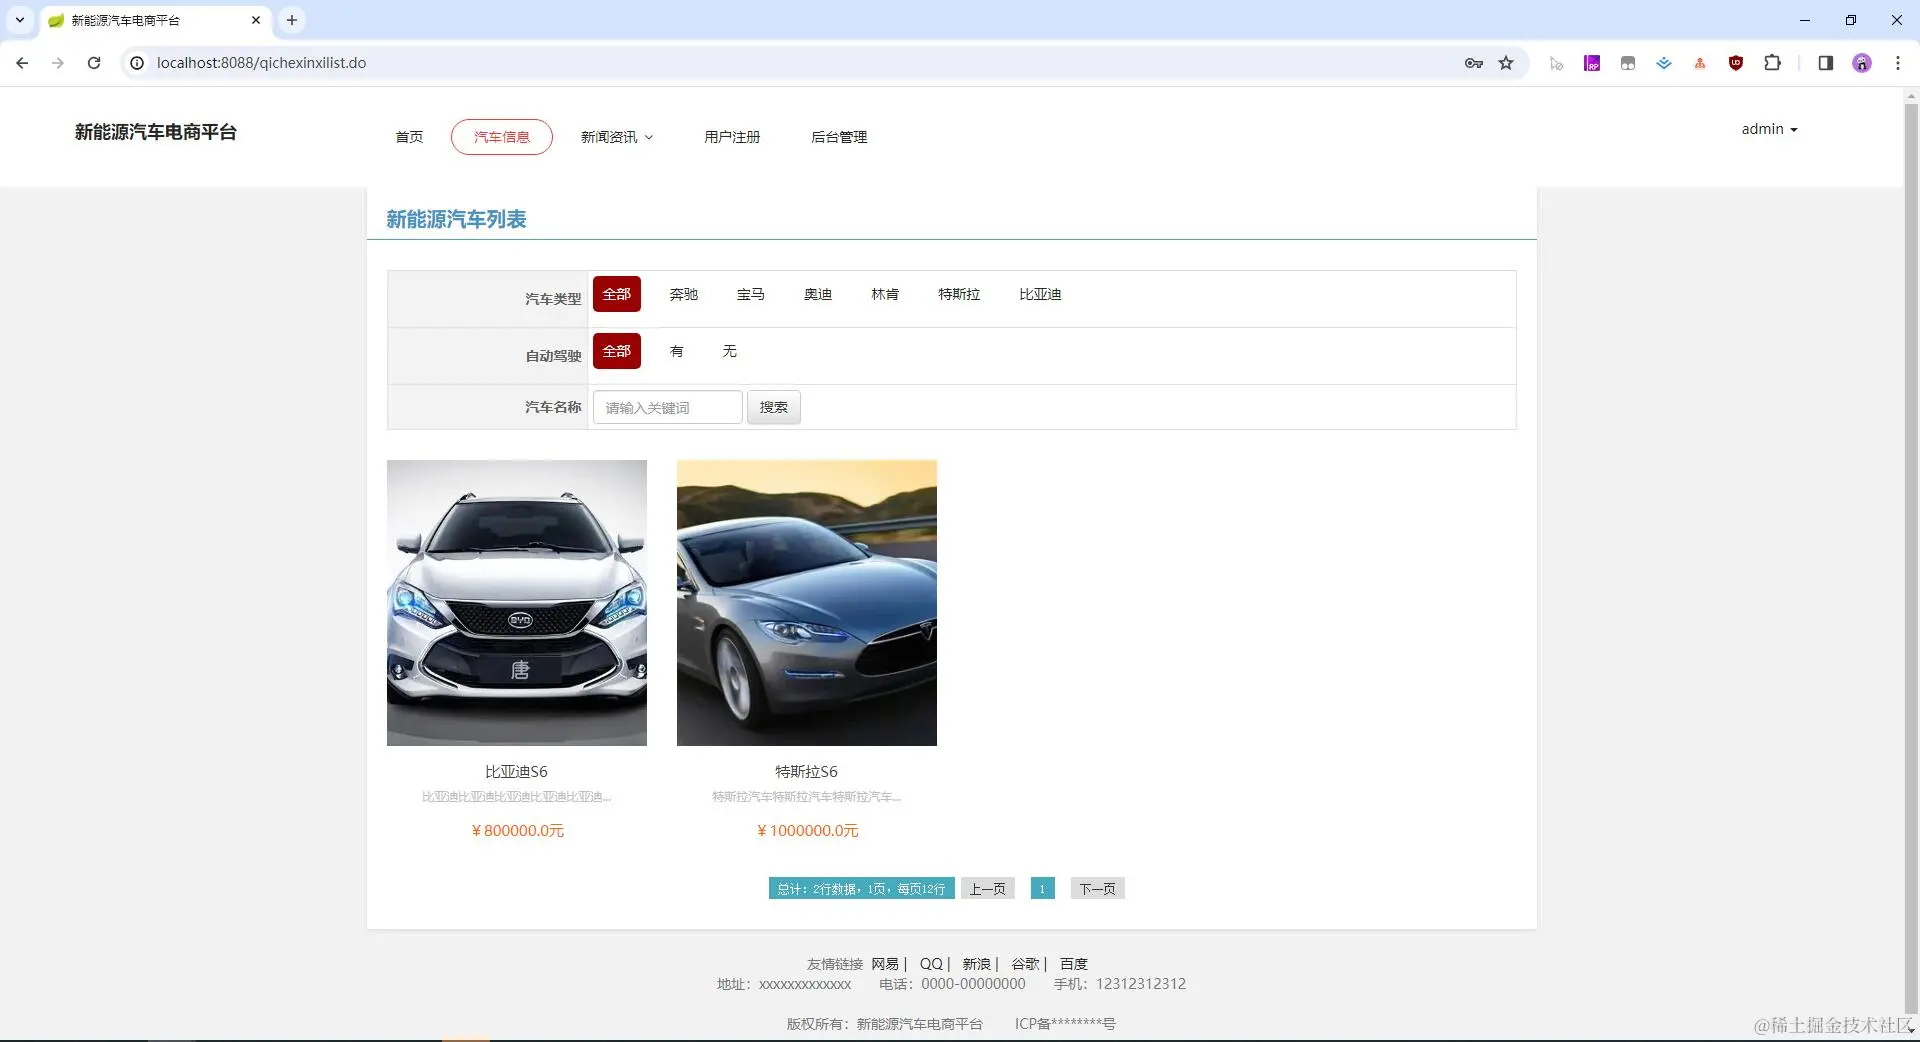
Task: Filter car type by 林肯
Action: [885, 294]
